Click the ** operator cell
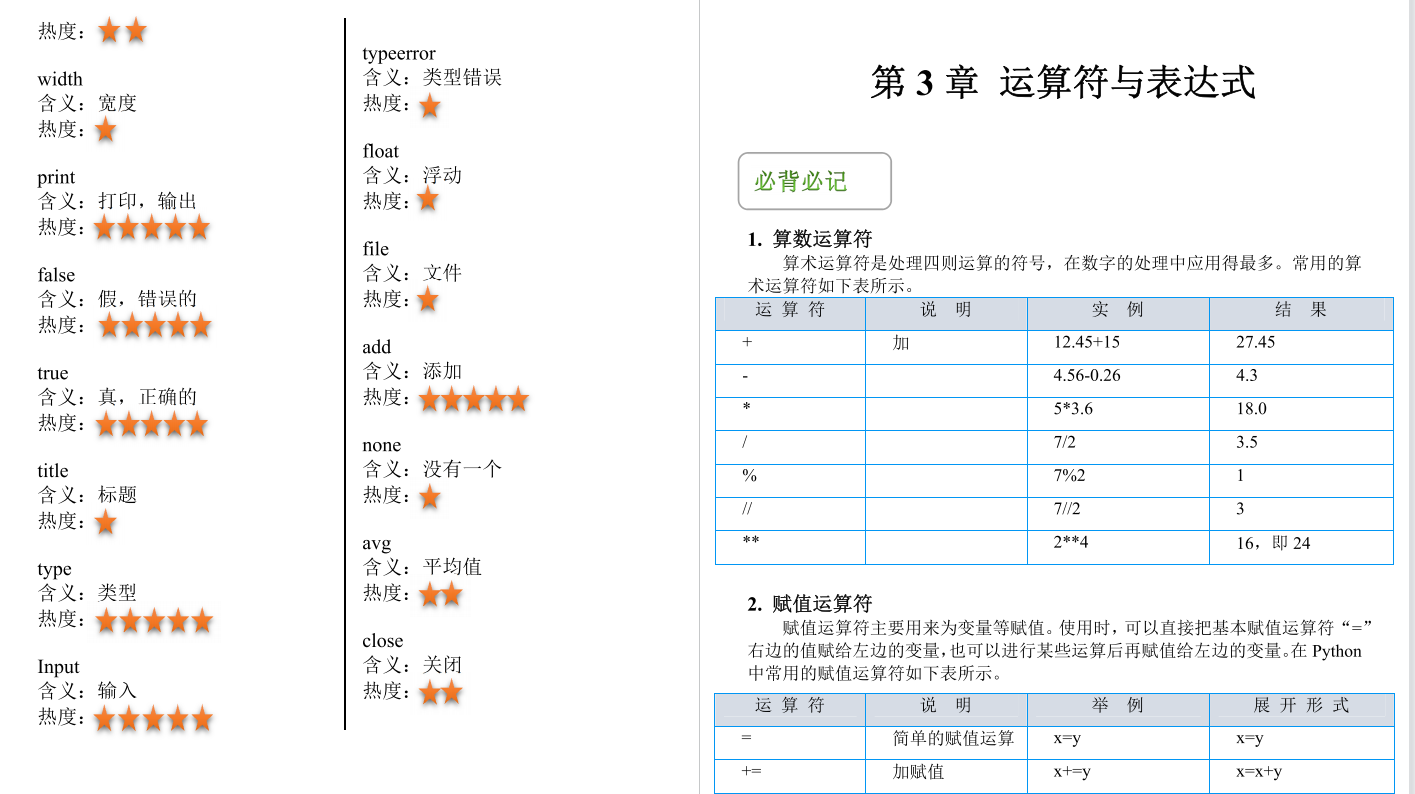This screenshot has width=1415, height=794. pos(790,547)
